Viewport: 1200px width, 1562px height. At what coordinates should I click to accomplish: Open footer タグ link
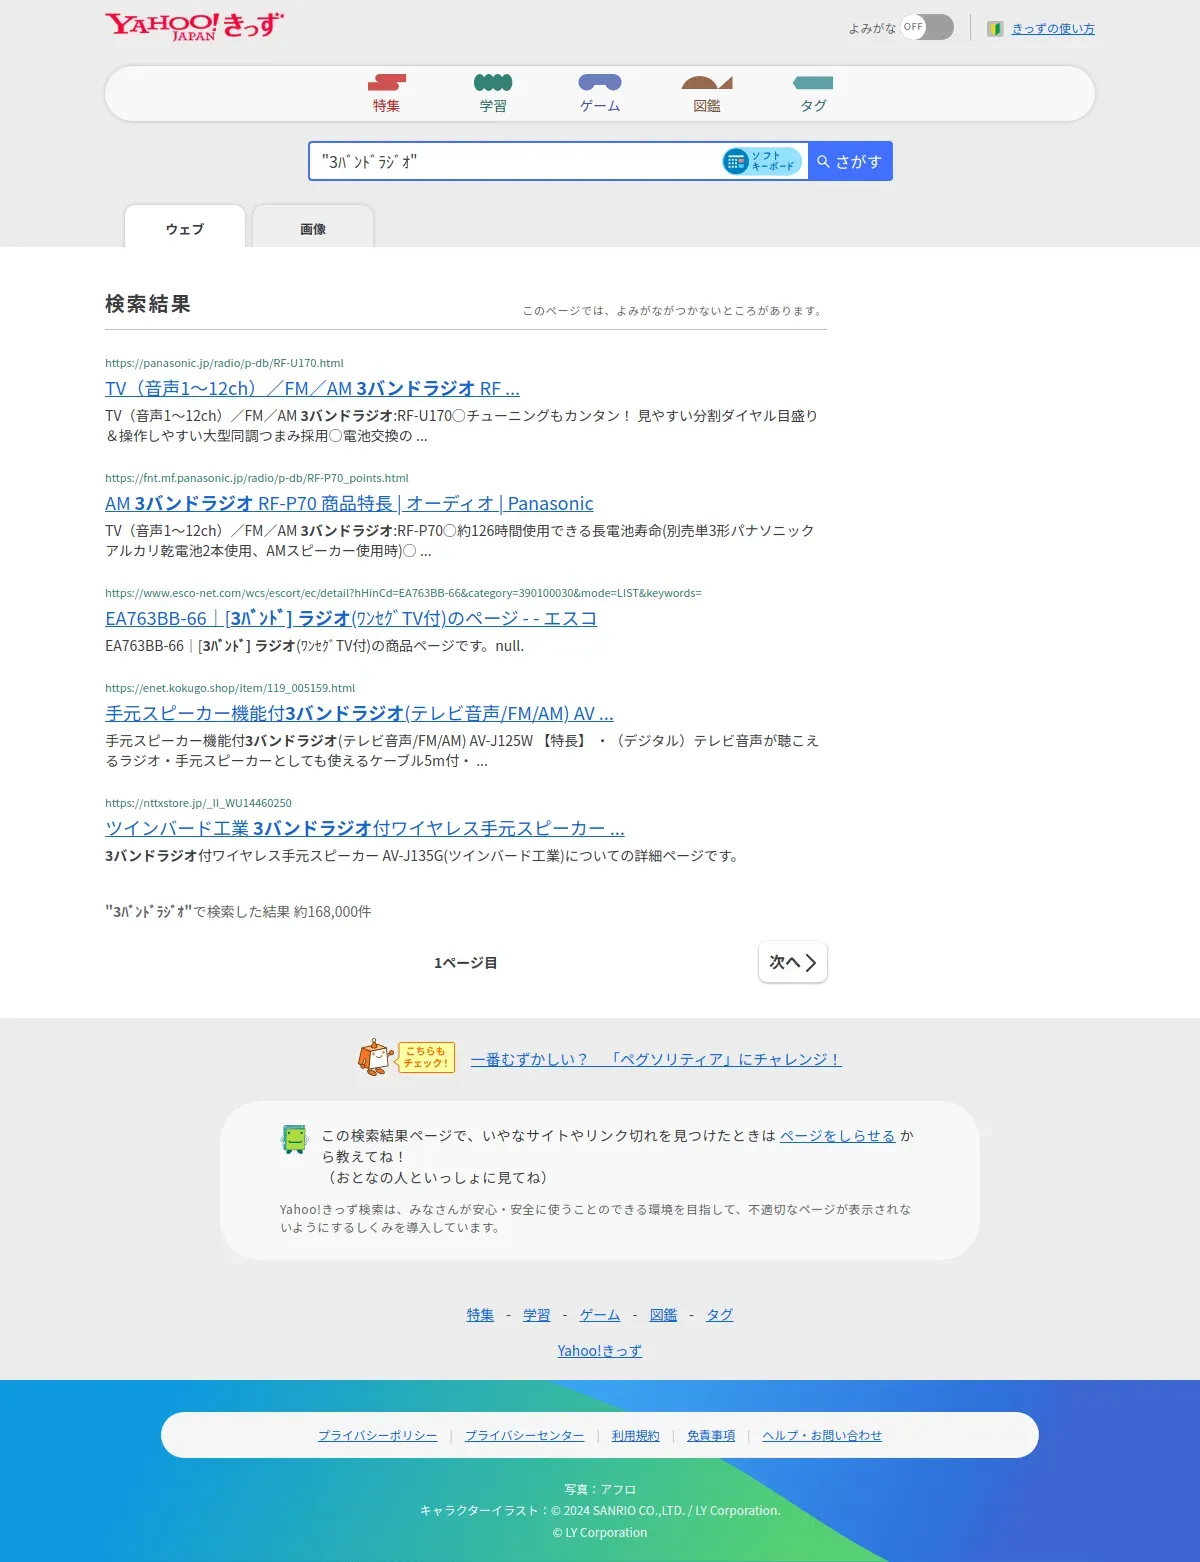[720, 1315]
